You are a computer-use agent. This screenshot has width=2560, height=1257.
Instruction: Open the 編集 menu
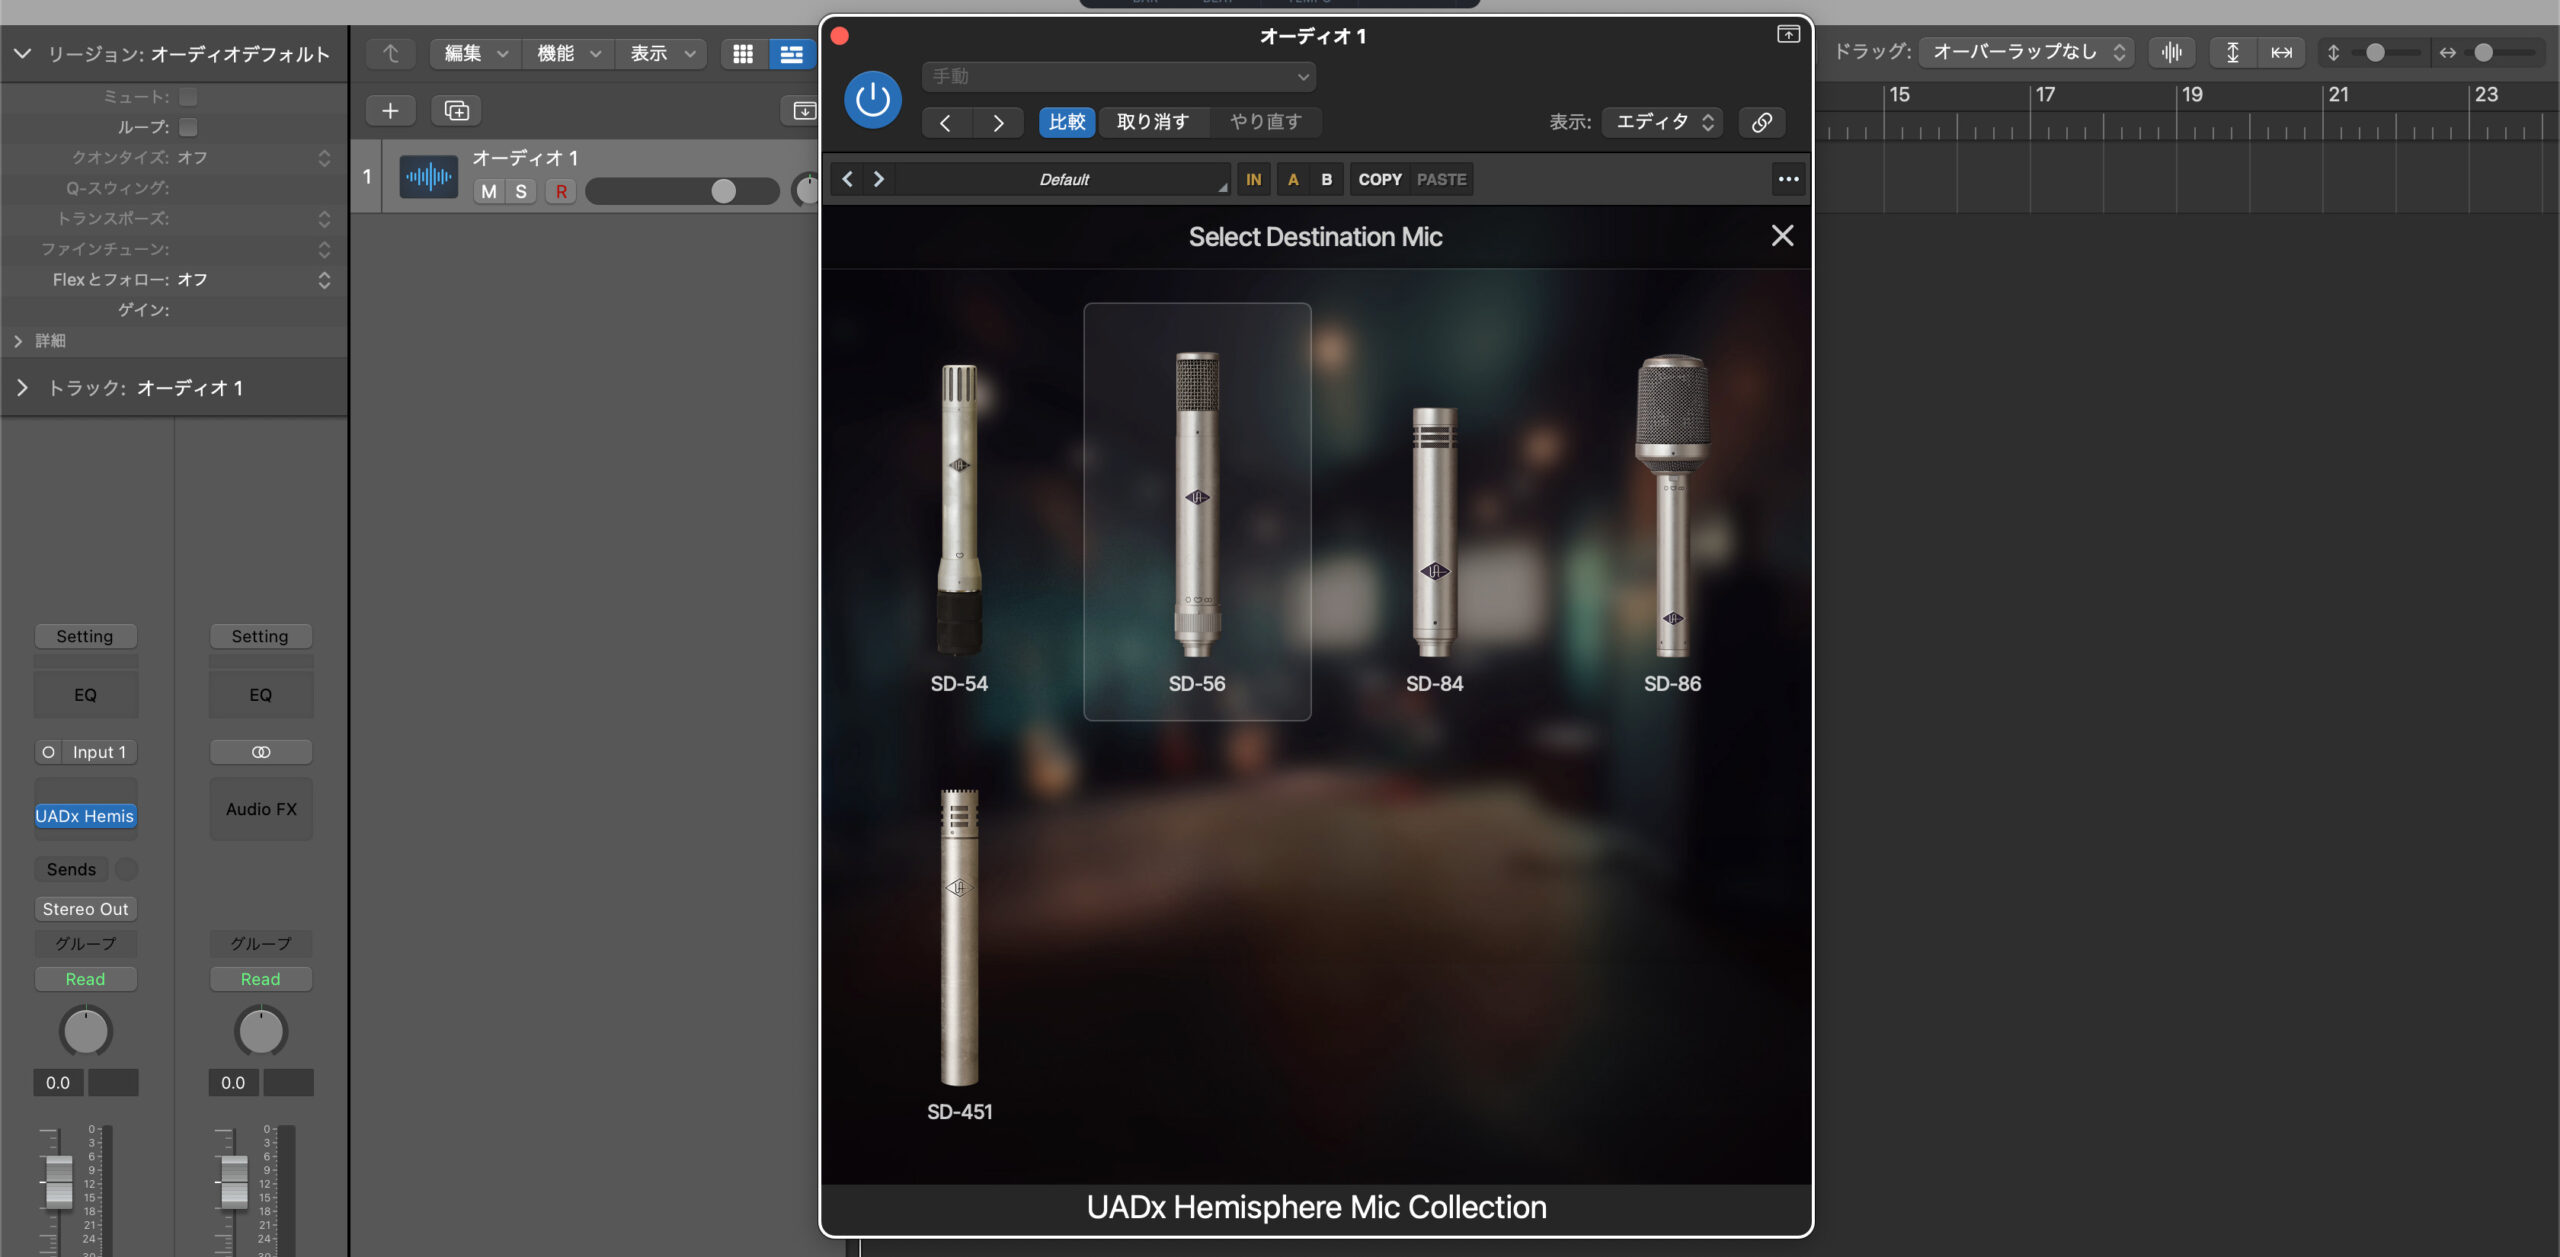click(x=476, y=53)
